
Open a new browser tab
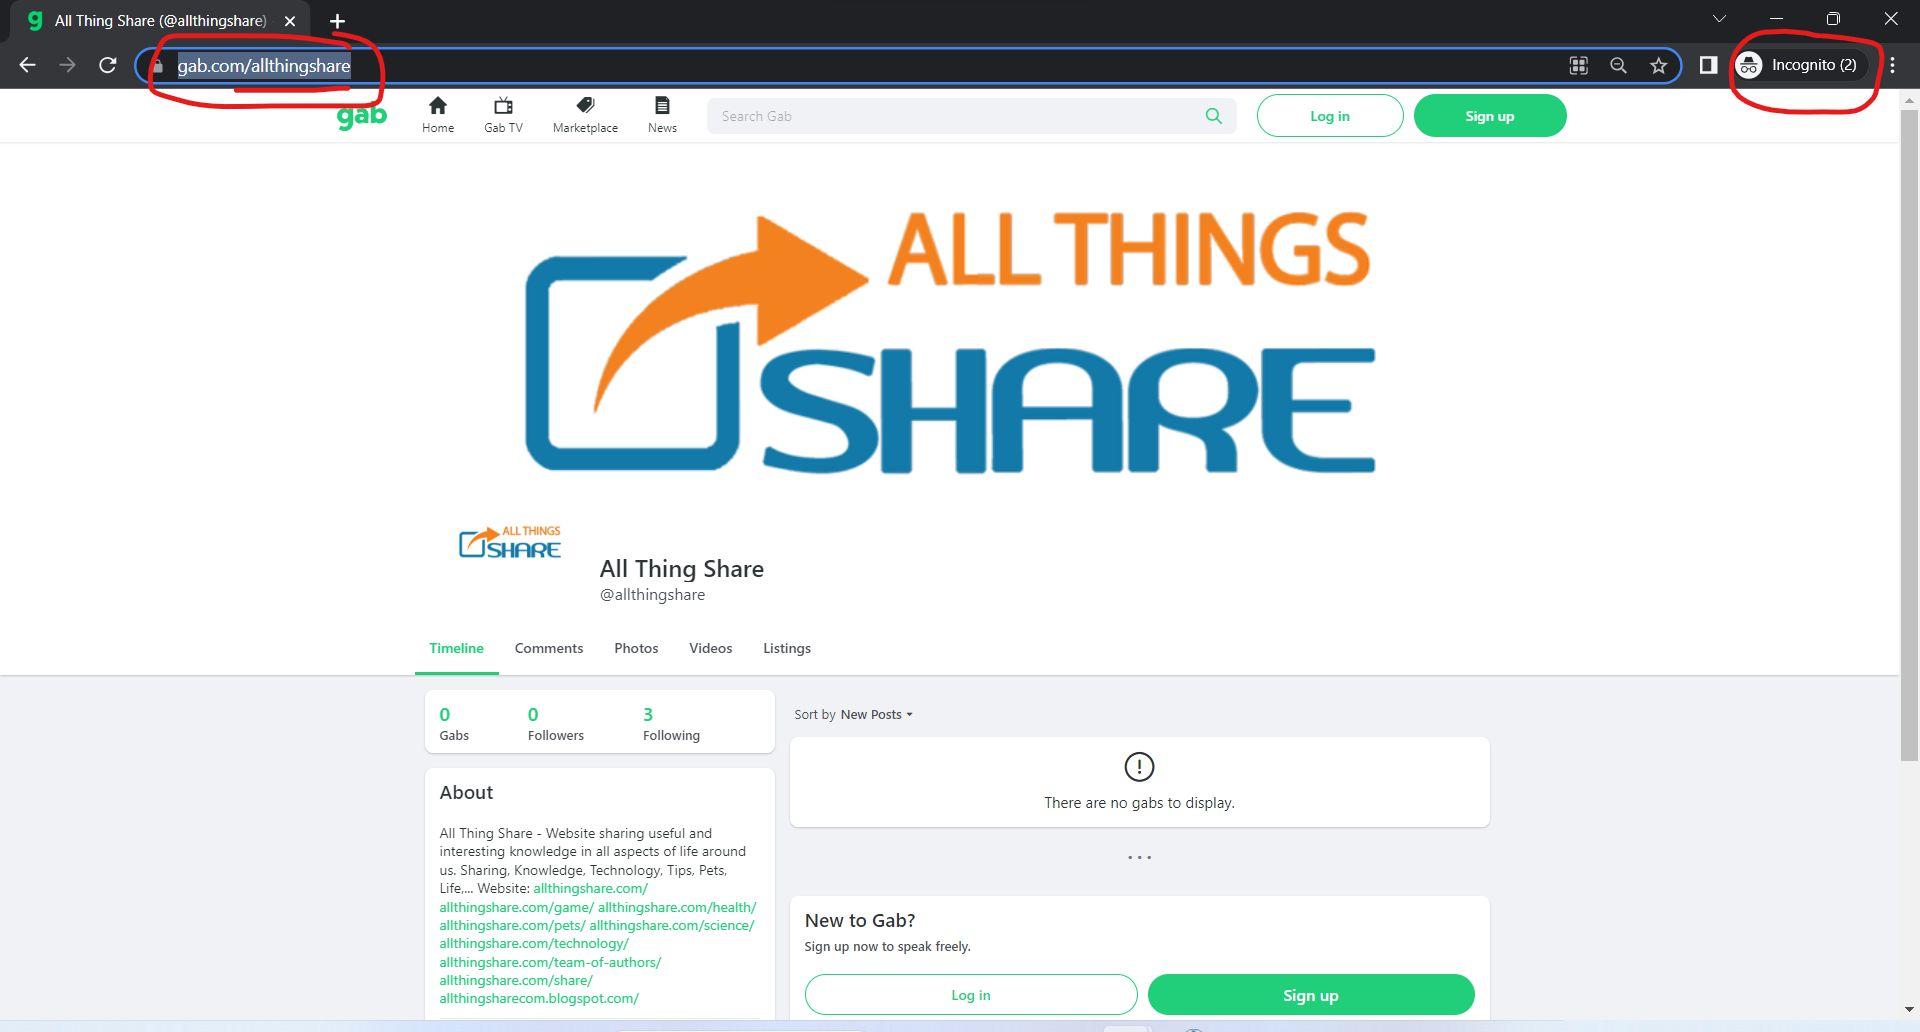click(x=337, y=21)
